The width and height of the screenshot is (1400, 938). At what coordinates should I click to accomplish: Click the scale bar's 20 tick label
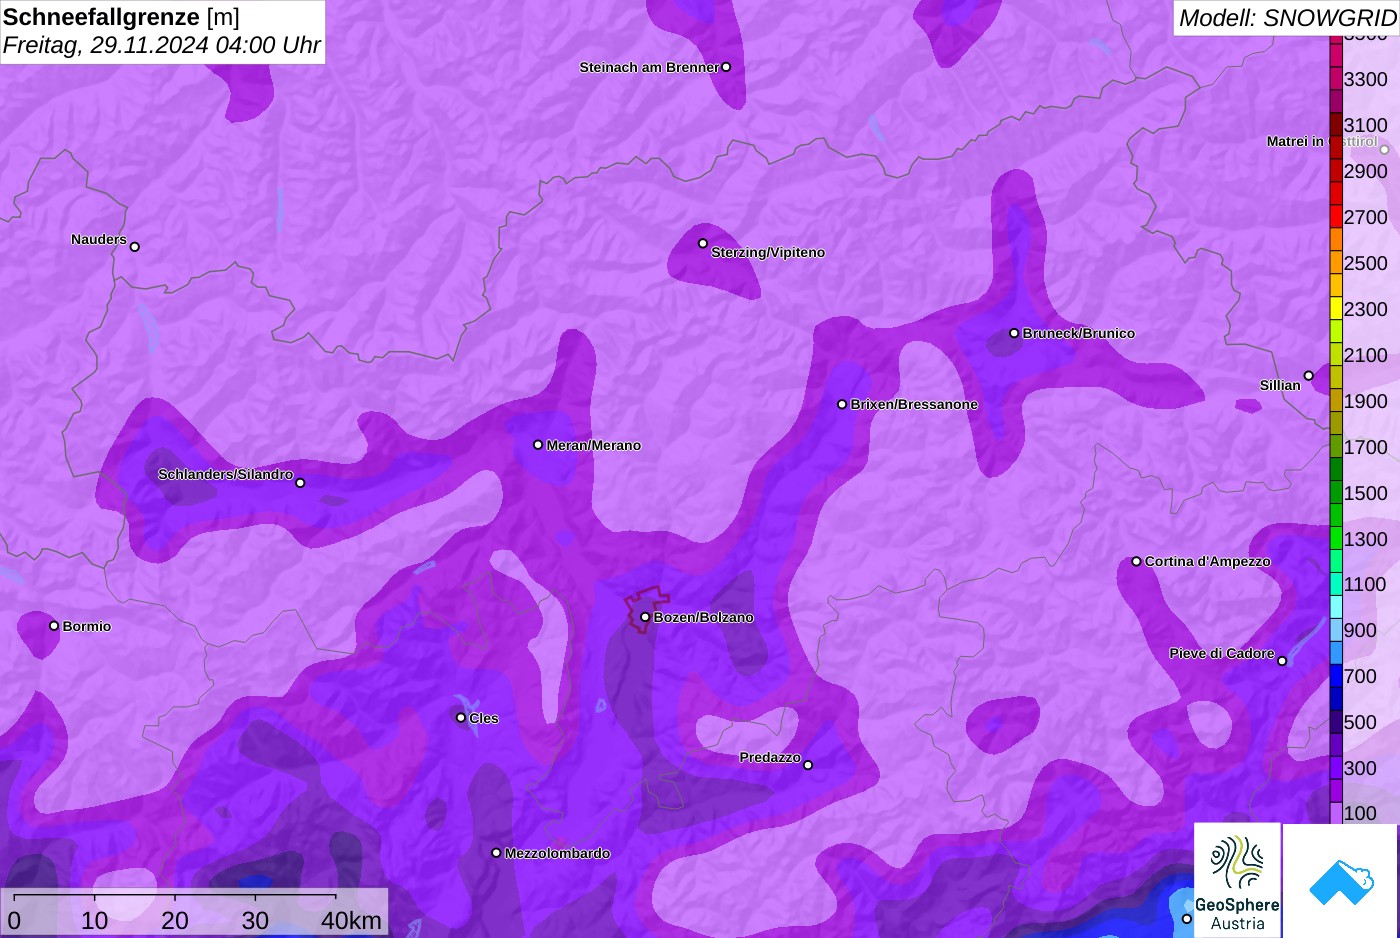click(175, 921)
